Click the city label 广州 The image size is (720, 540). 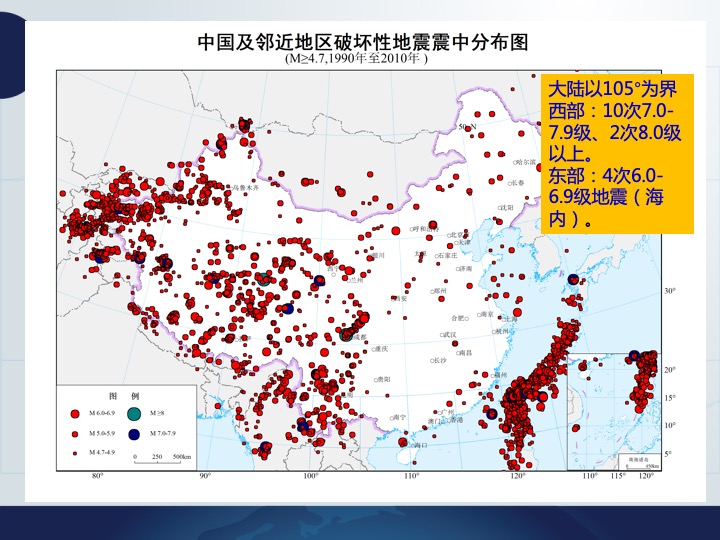448,412
